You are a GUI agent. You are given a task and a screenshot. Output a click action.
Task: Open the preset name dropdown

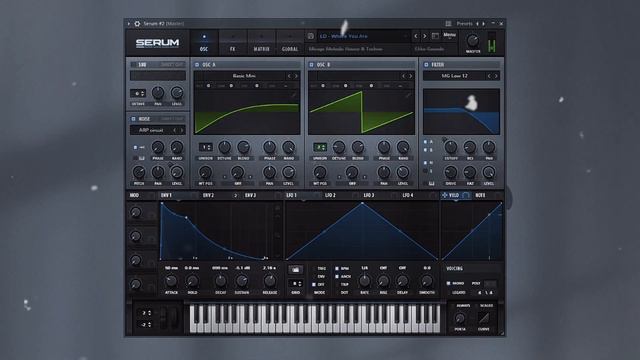(x=363, y=36)
